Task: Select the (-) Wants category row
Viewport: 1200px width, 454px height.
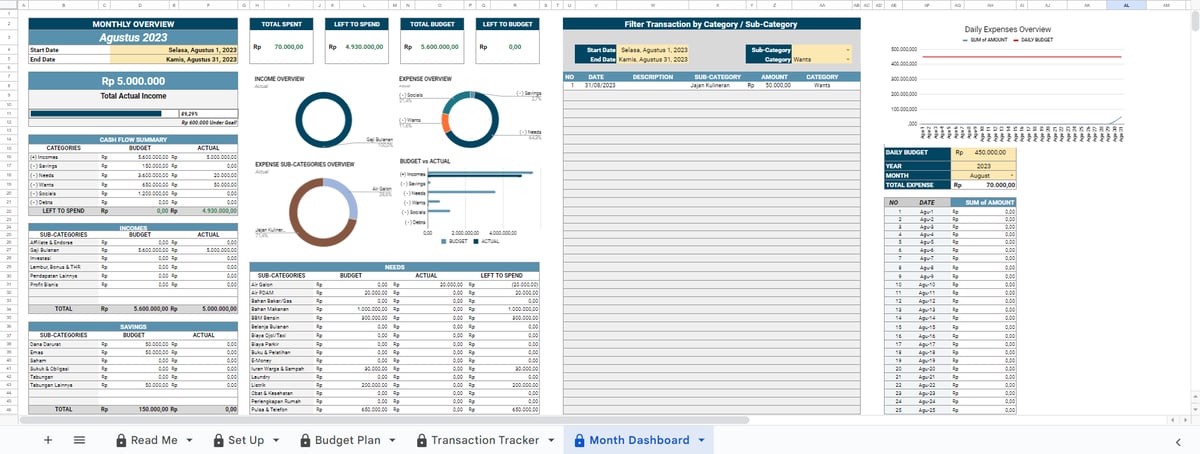Action: click(x=133, y=184)
